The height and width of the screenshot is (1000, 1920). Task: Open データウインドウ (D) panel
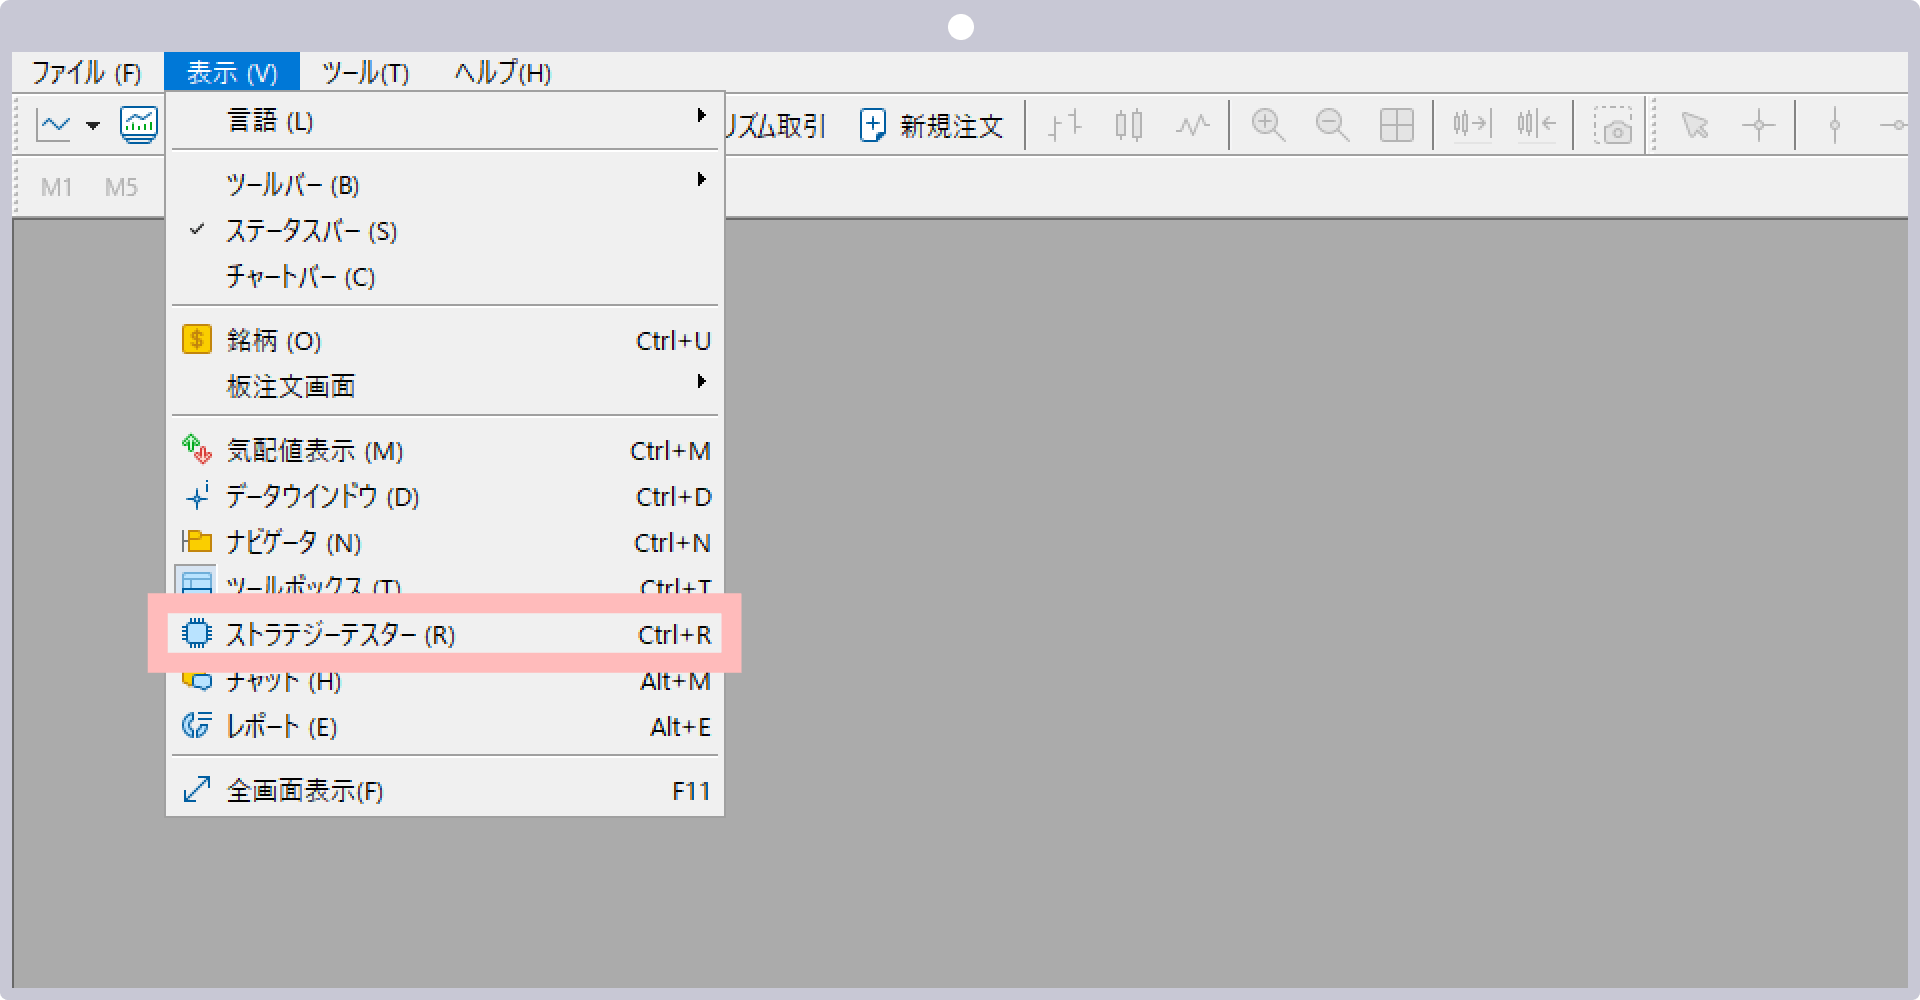(x=445, y=497)
